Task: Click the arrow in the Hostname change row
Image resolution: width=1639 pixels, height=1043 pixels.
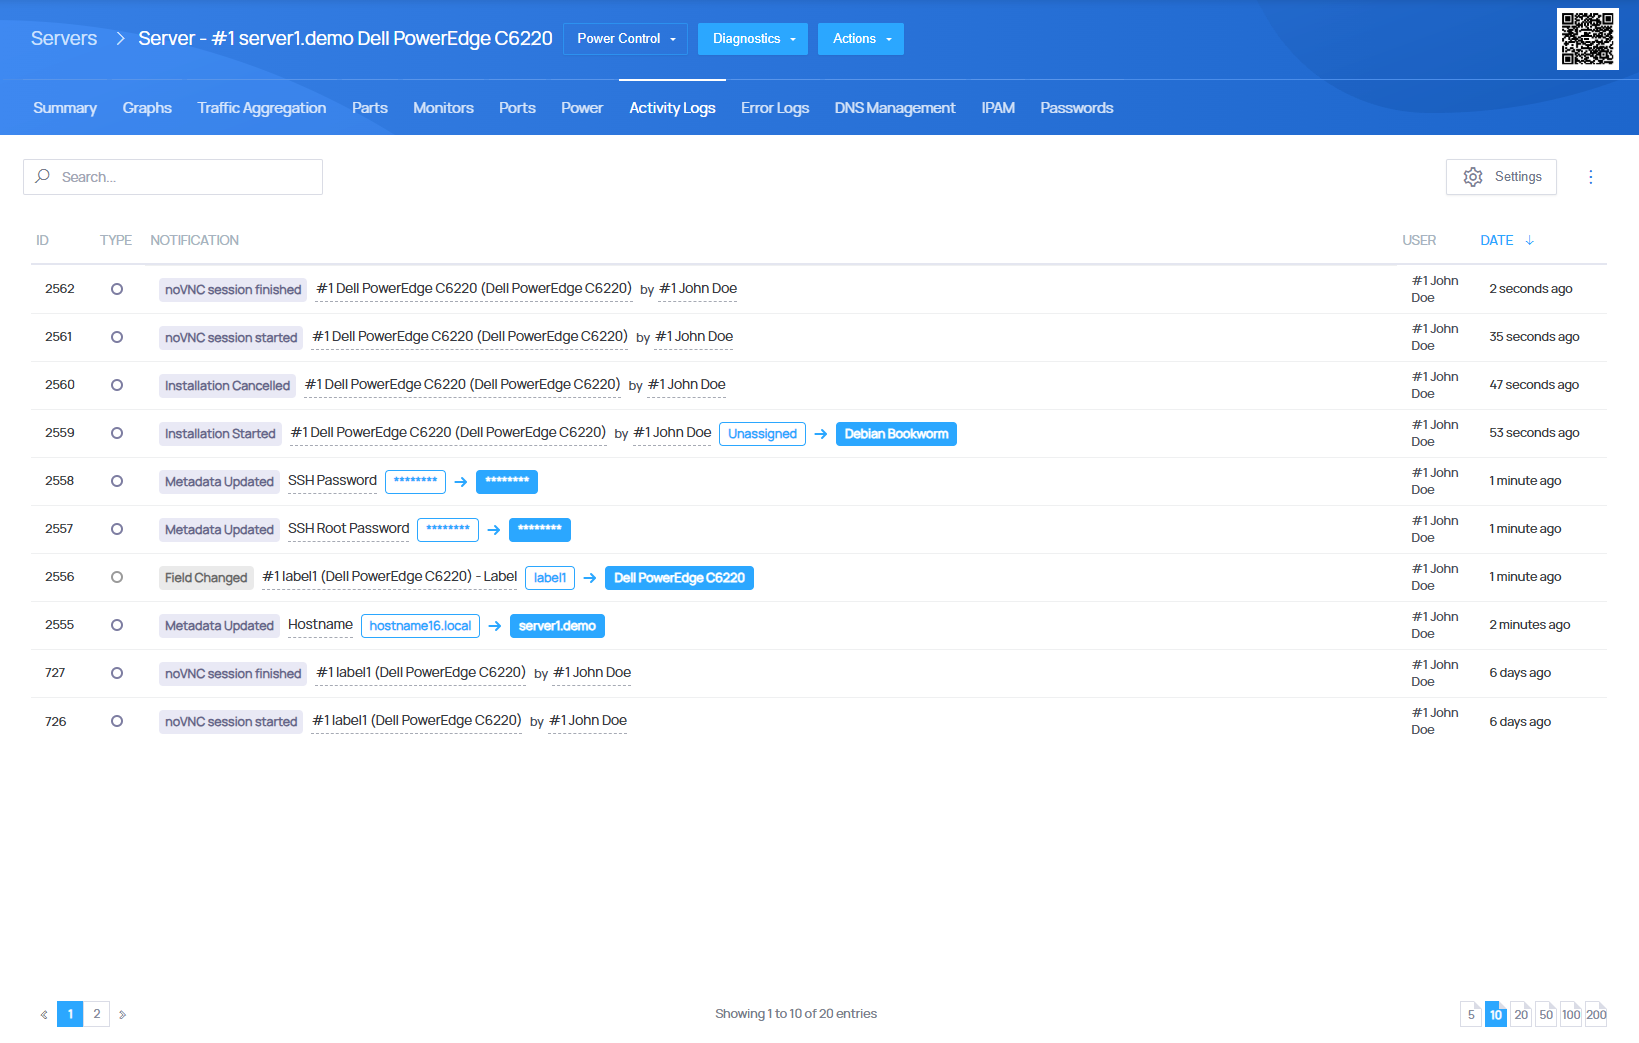Action: point(495,626)
